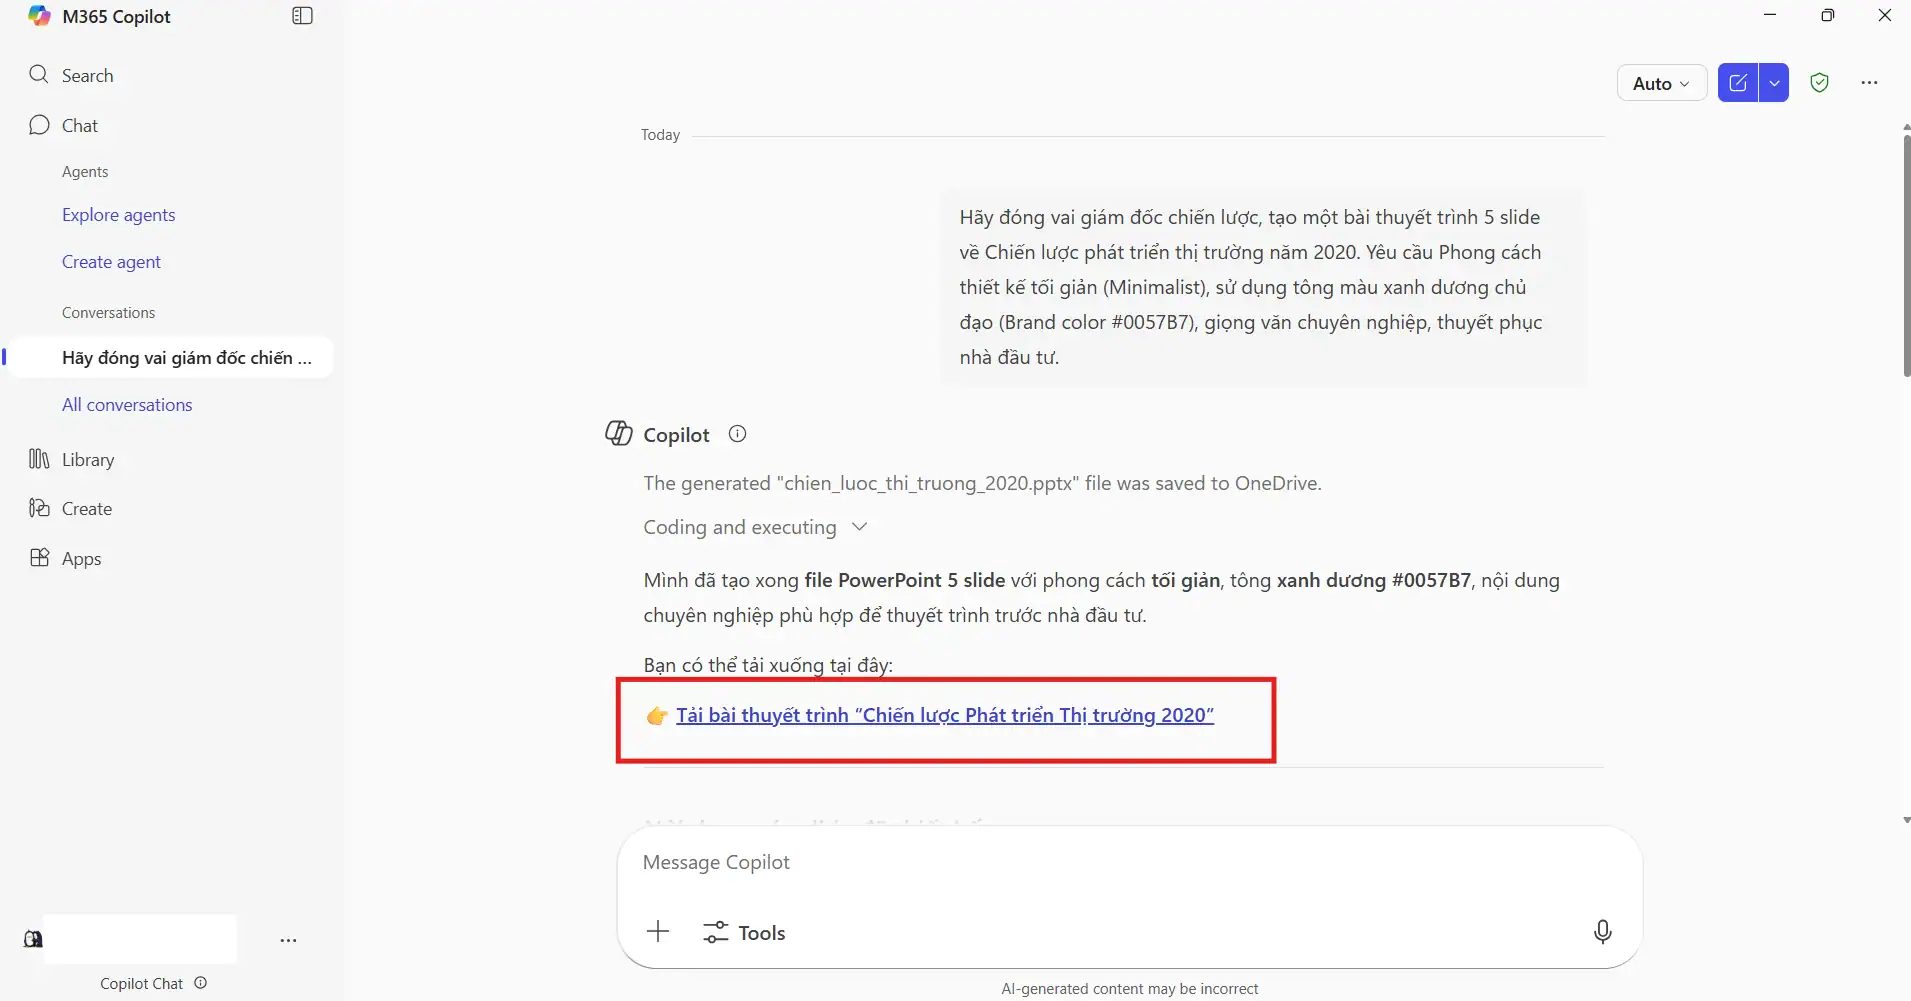The width and height of the screenshot is (1911, 1001).
Task: Open Explore agents
Action: click(x=118, y=214)
